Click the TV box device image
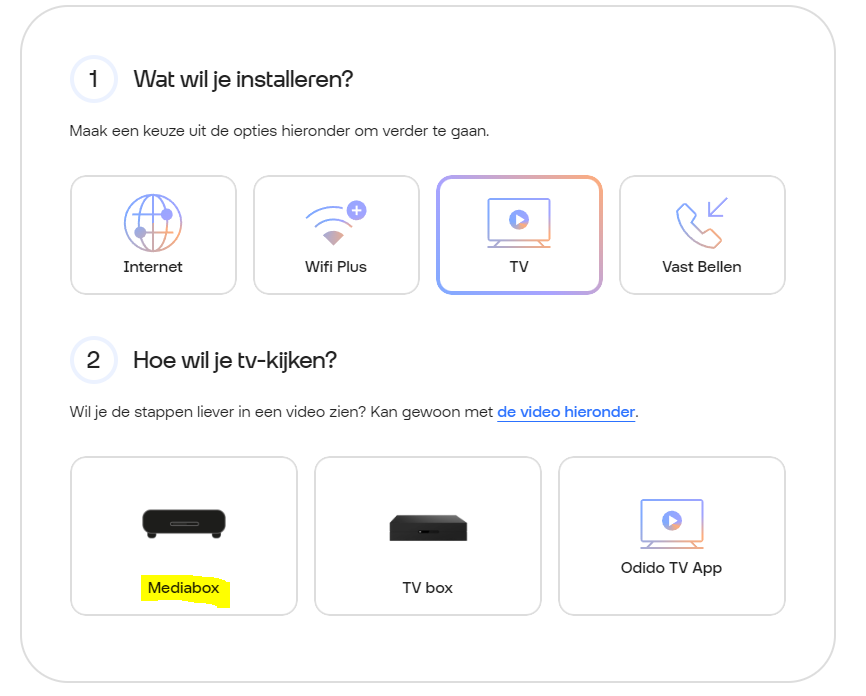This screenshot has width=866, height=696. click(428, 528)
